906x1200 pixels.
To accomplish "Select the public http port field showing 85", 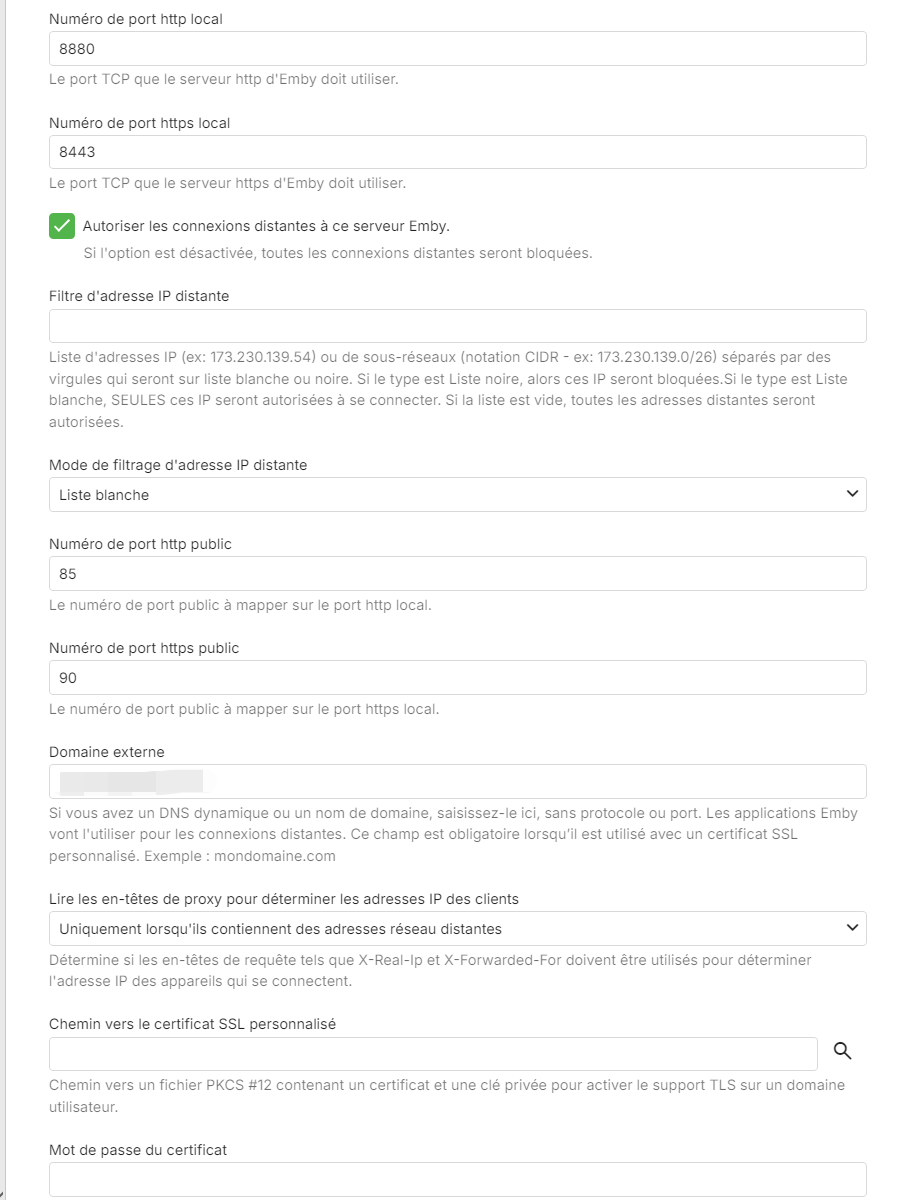I will [457, 575].
